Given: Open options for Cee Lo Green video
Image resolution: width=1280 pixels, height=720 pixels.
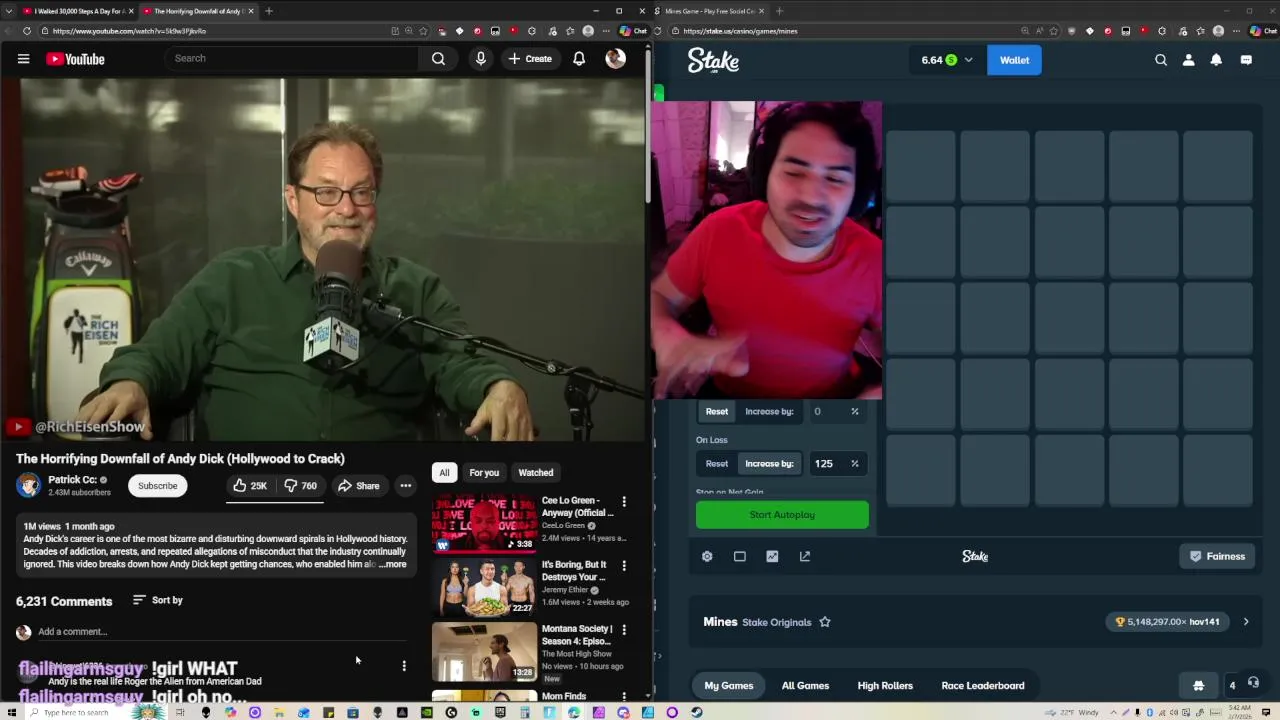Looking at the screenshot, I should pyautogui.click(x=624, y=501).
